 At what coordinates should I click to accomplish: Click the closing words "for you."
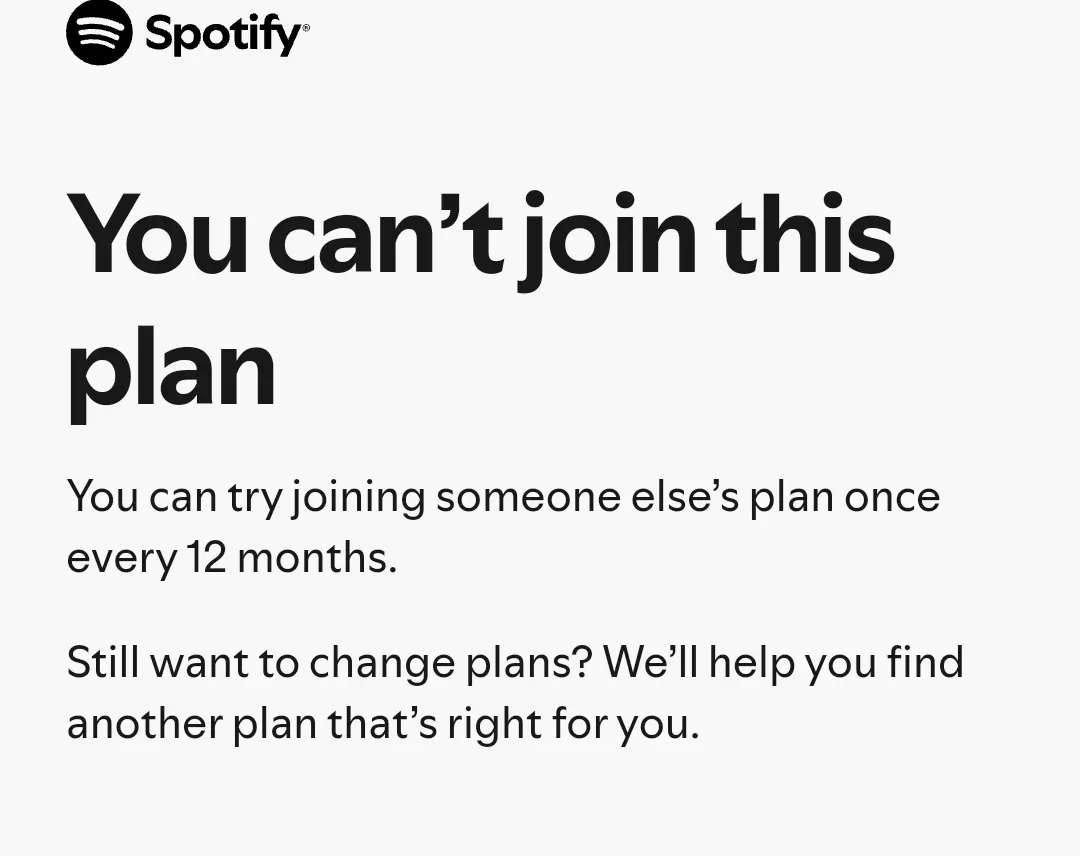[x=625, y=724]
